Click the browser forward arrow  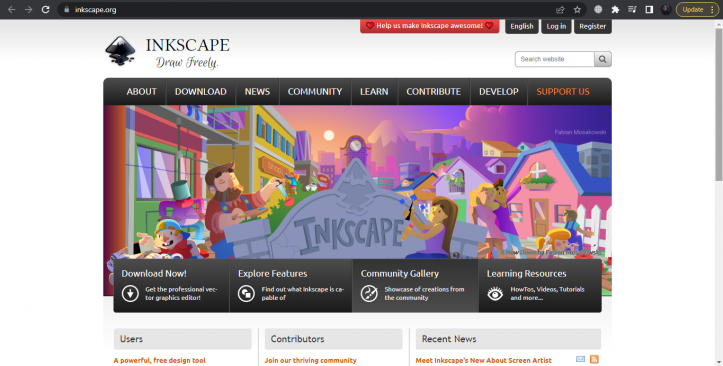[29, 9]
